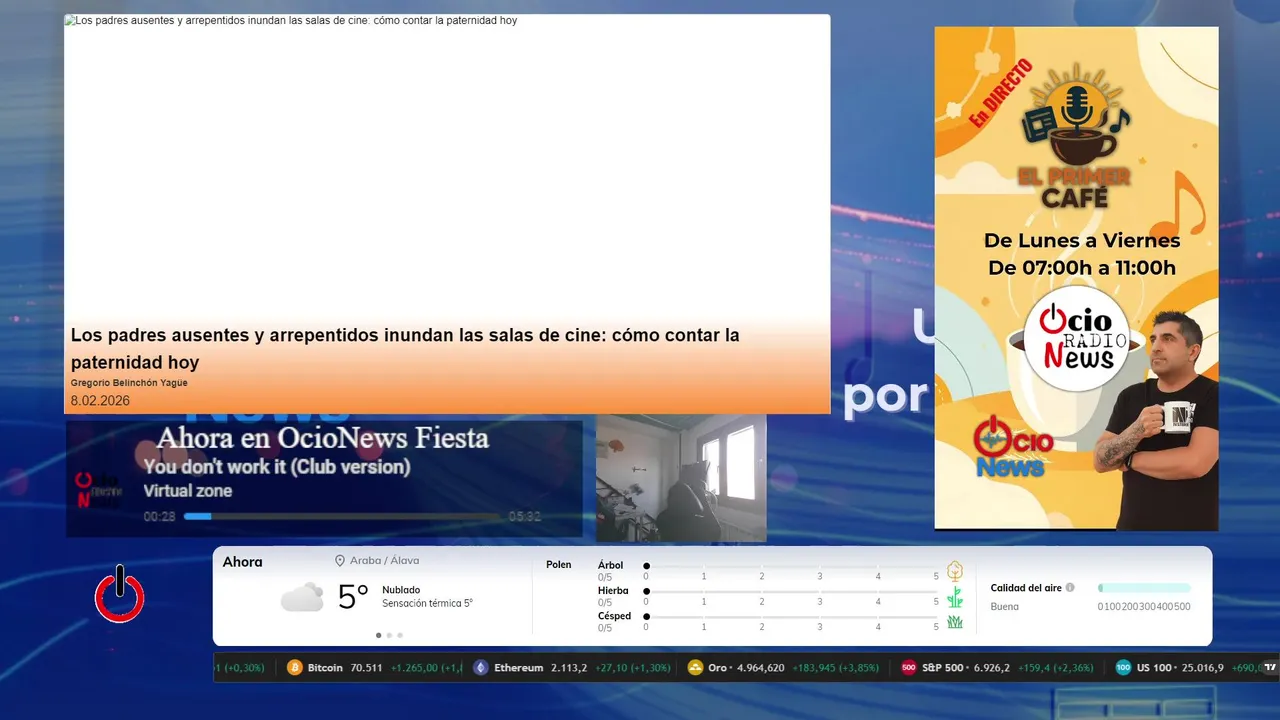The image size is (1280, 720).
Task: Click the radio host photo on banner
Action: pos(1158,420)
